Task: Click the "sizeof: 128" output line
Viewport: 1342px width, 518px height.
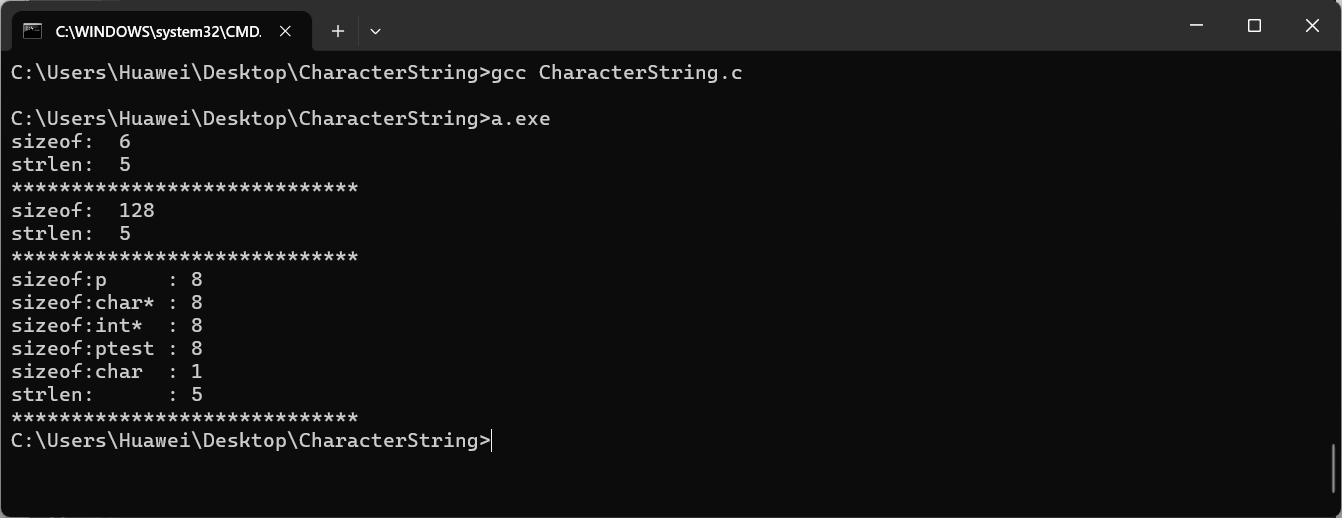Action: coord(83,211)
